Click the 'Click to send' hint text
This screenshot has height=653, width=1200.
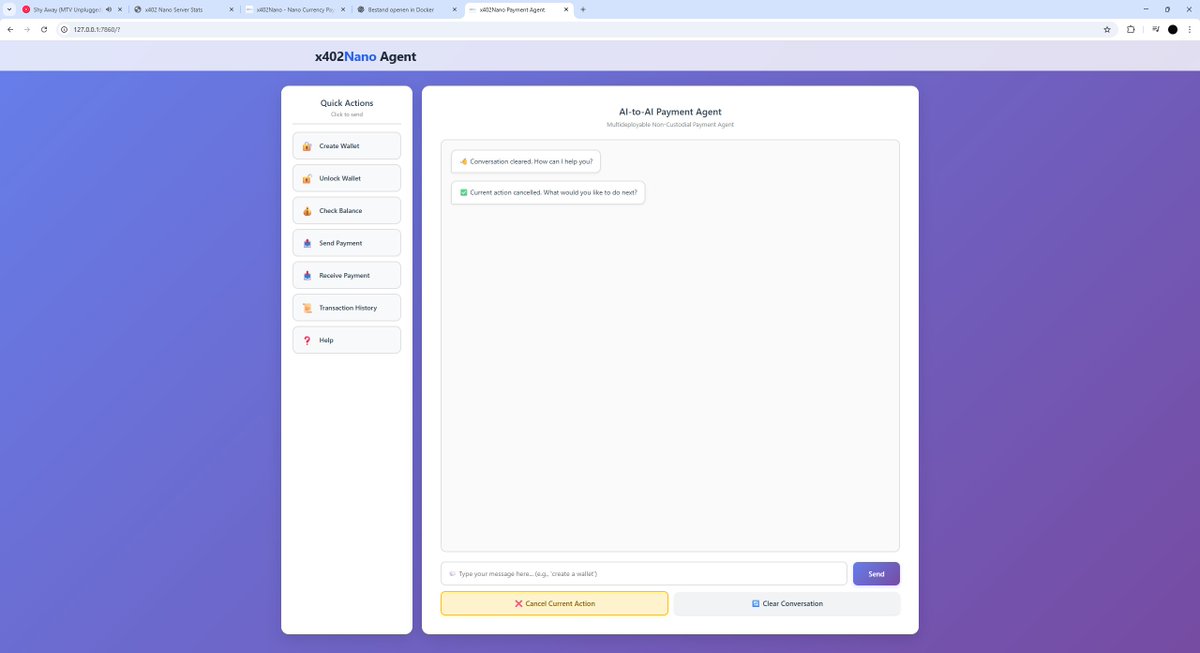[346, 115]
